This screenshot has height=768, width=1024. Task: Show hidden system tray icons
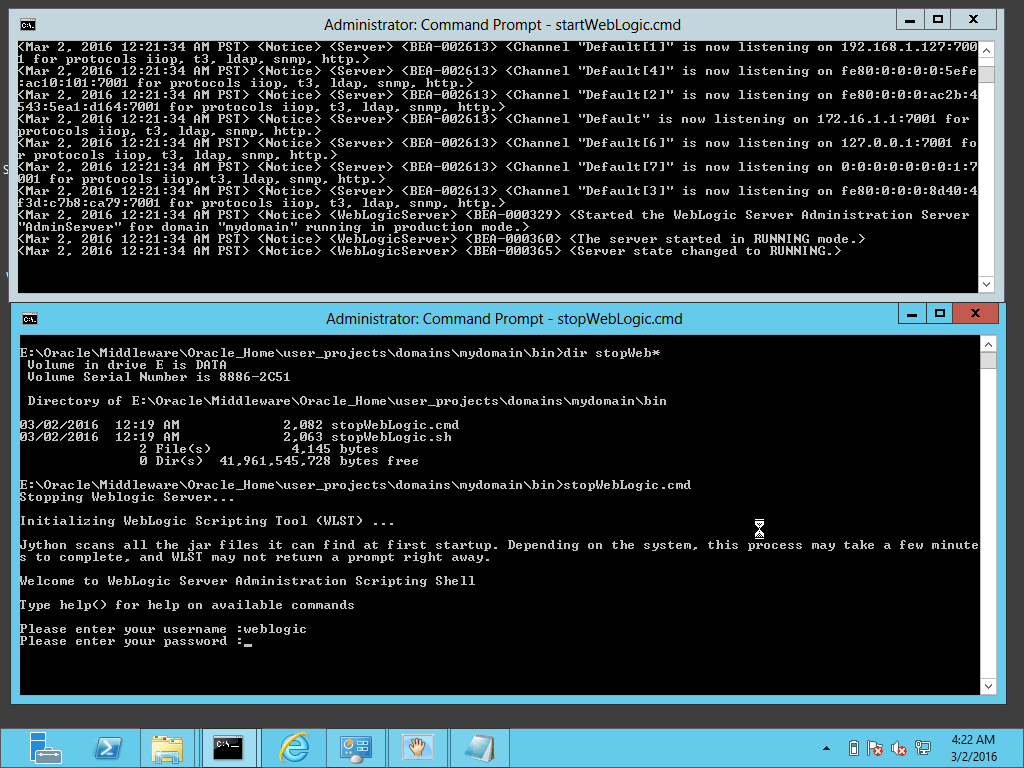pyautogui.click(x=826, y=748)
